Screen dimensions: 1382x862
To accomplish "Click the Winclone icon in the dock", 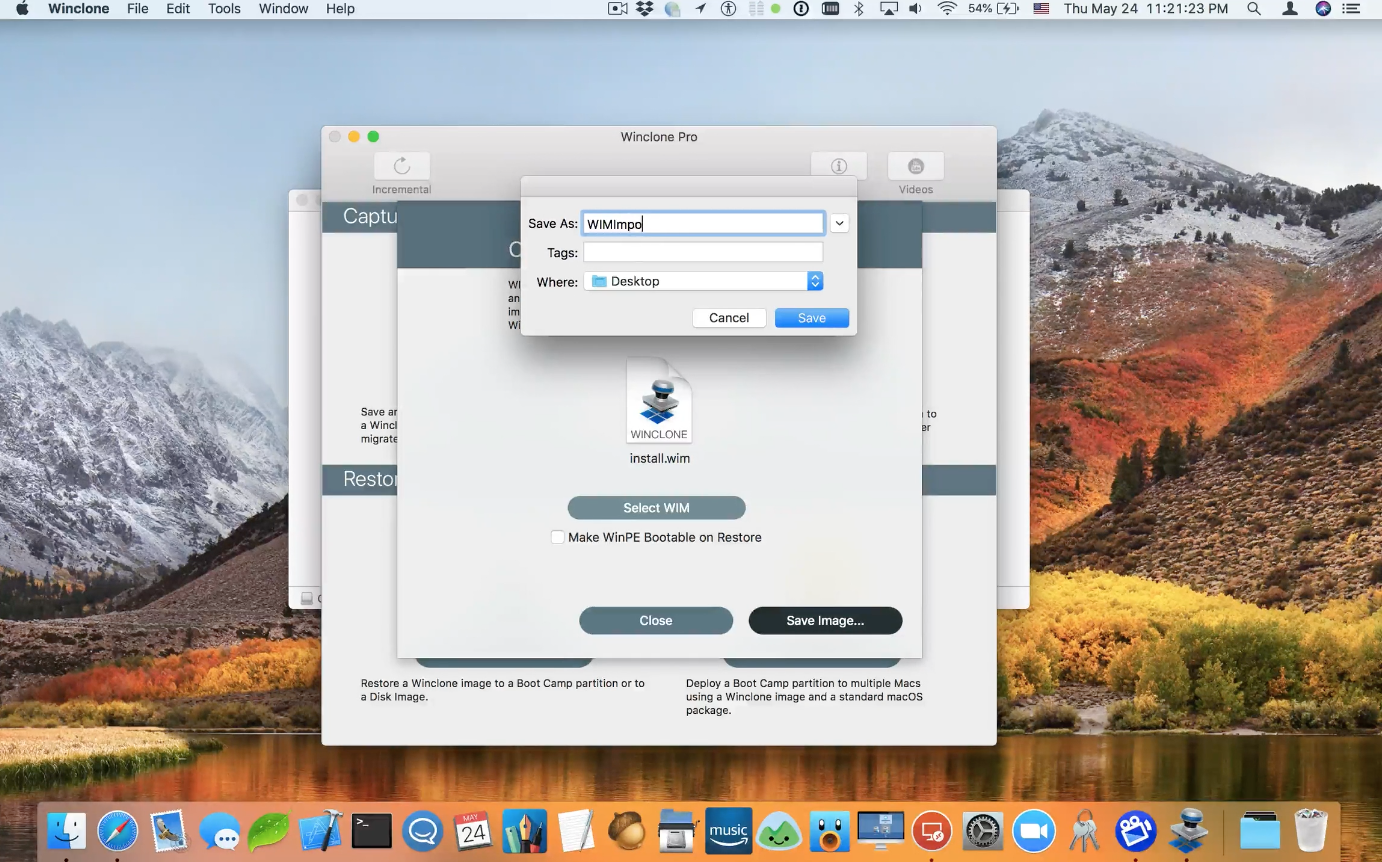I will point(1189,830).
